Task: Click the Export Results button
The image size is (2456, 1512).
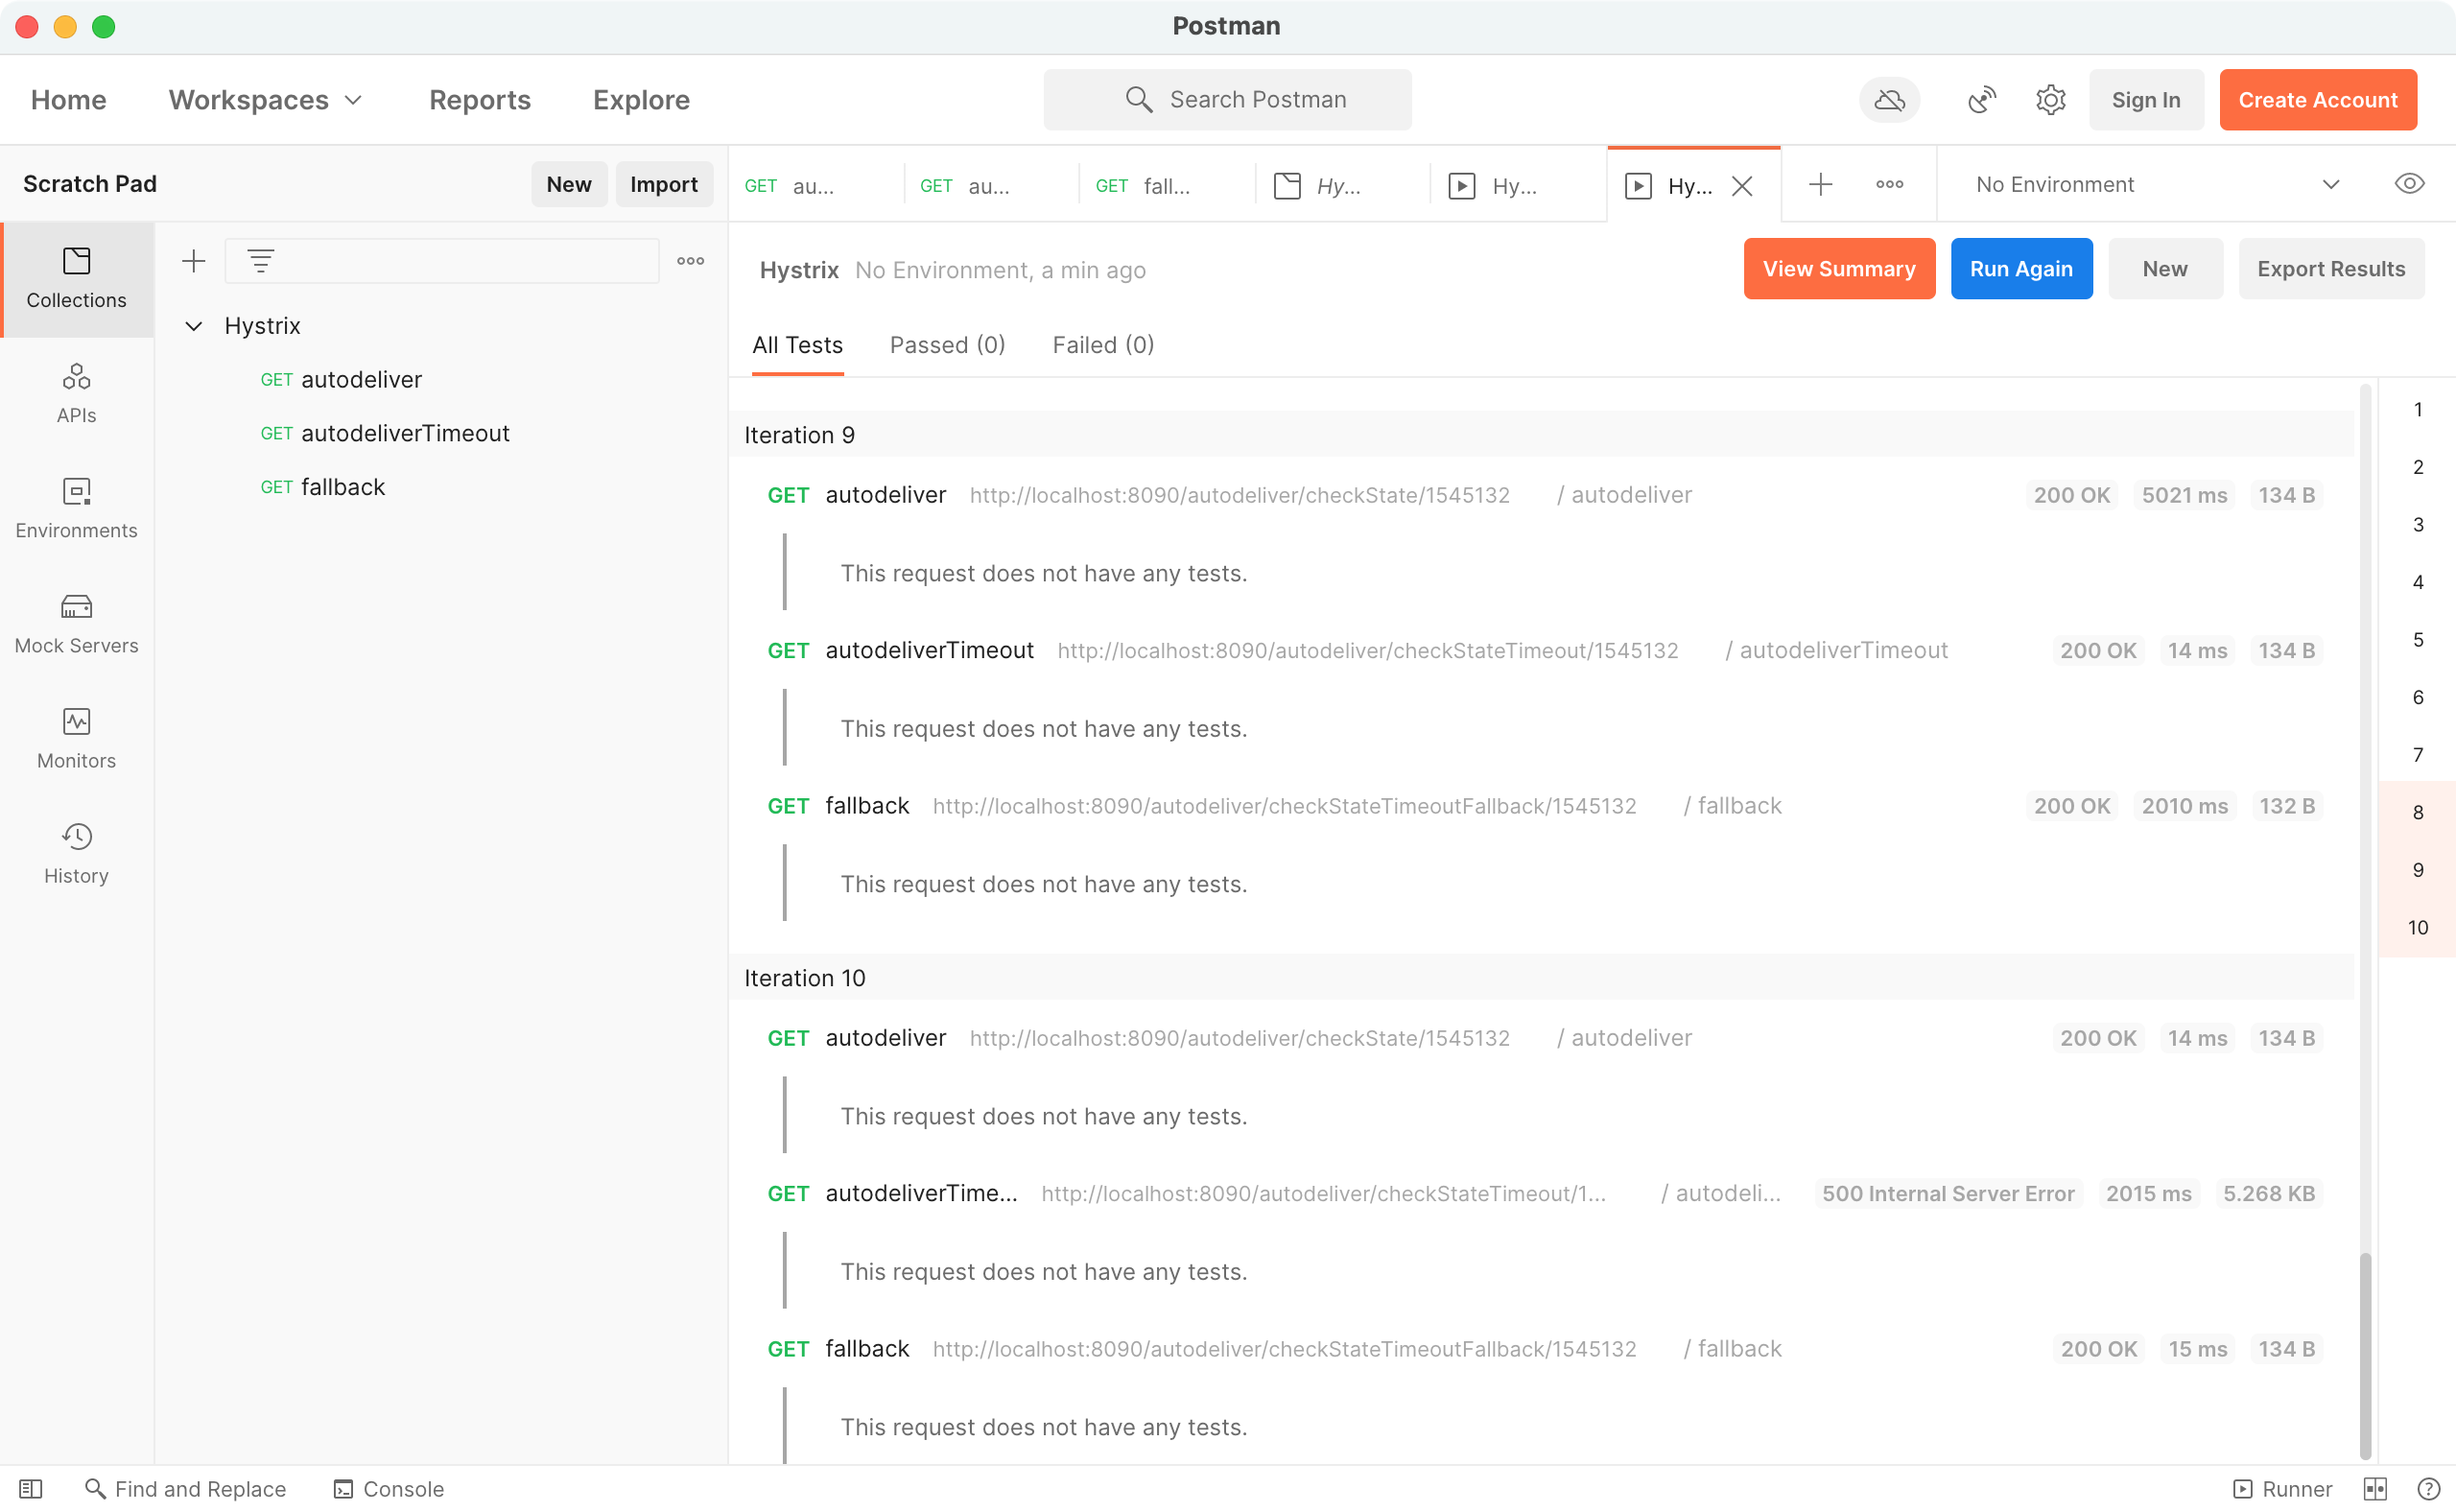Action: 2330,269
